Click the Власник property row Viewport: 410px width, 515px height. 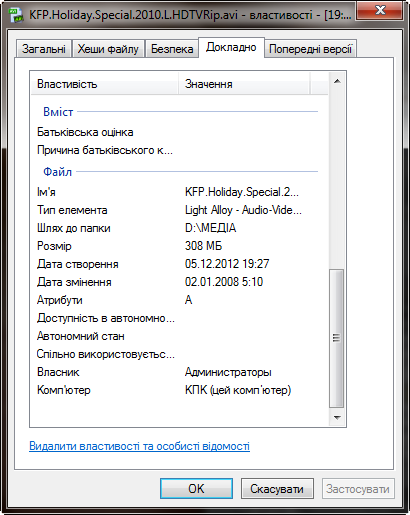(179, 372)
